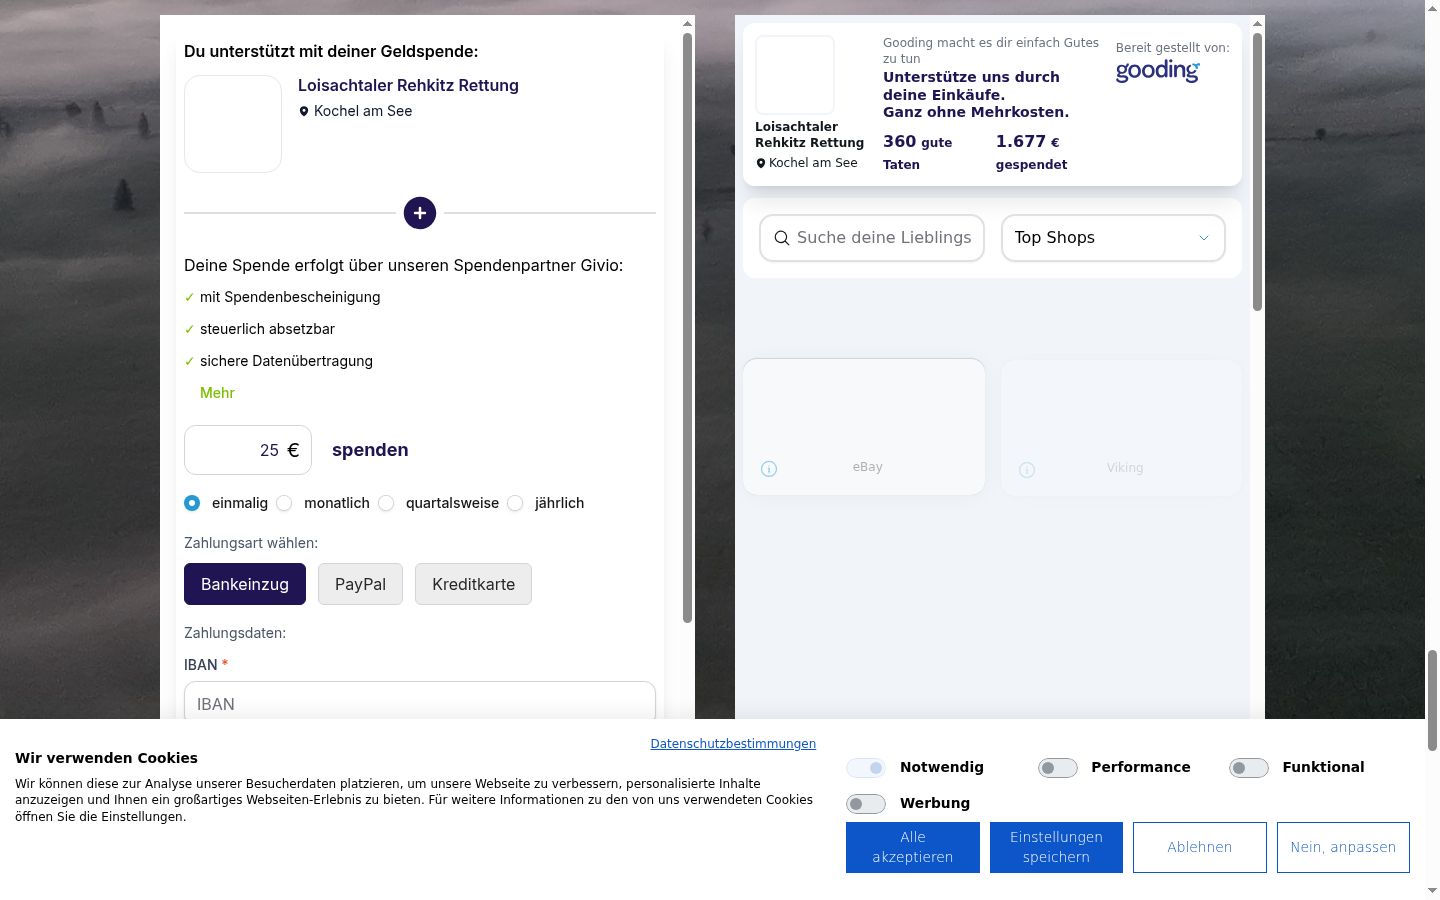Select the monatlich donation frequency
1440x900 pixels.
[284, 503]
